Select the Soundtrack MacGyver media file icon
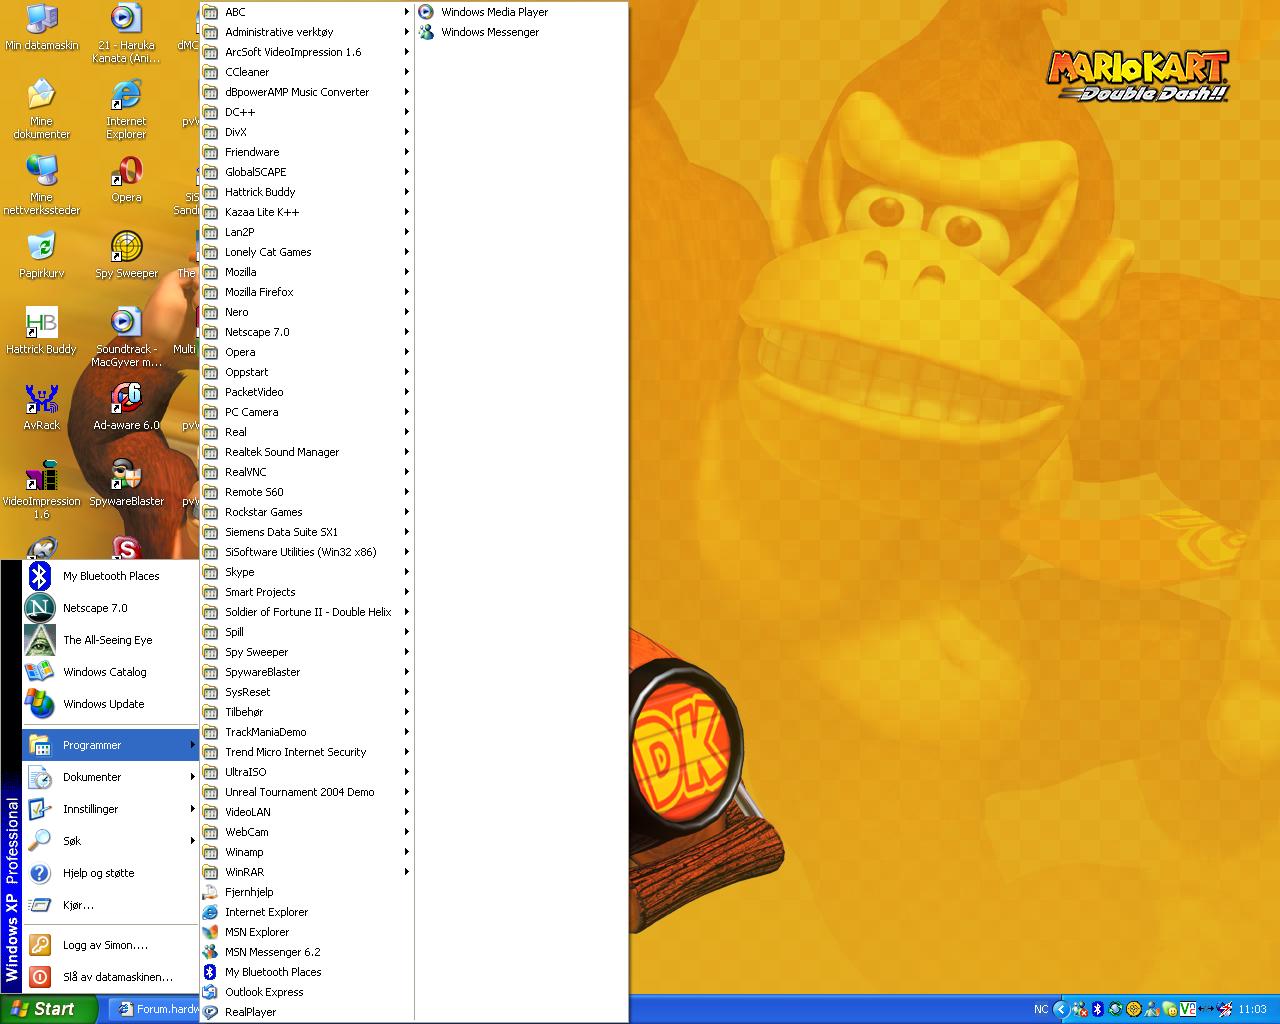 [126, 337]
